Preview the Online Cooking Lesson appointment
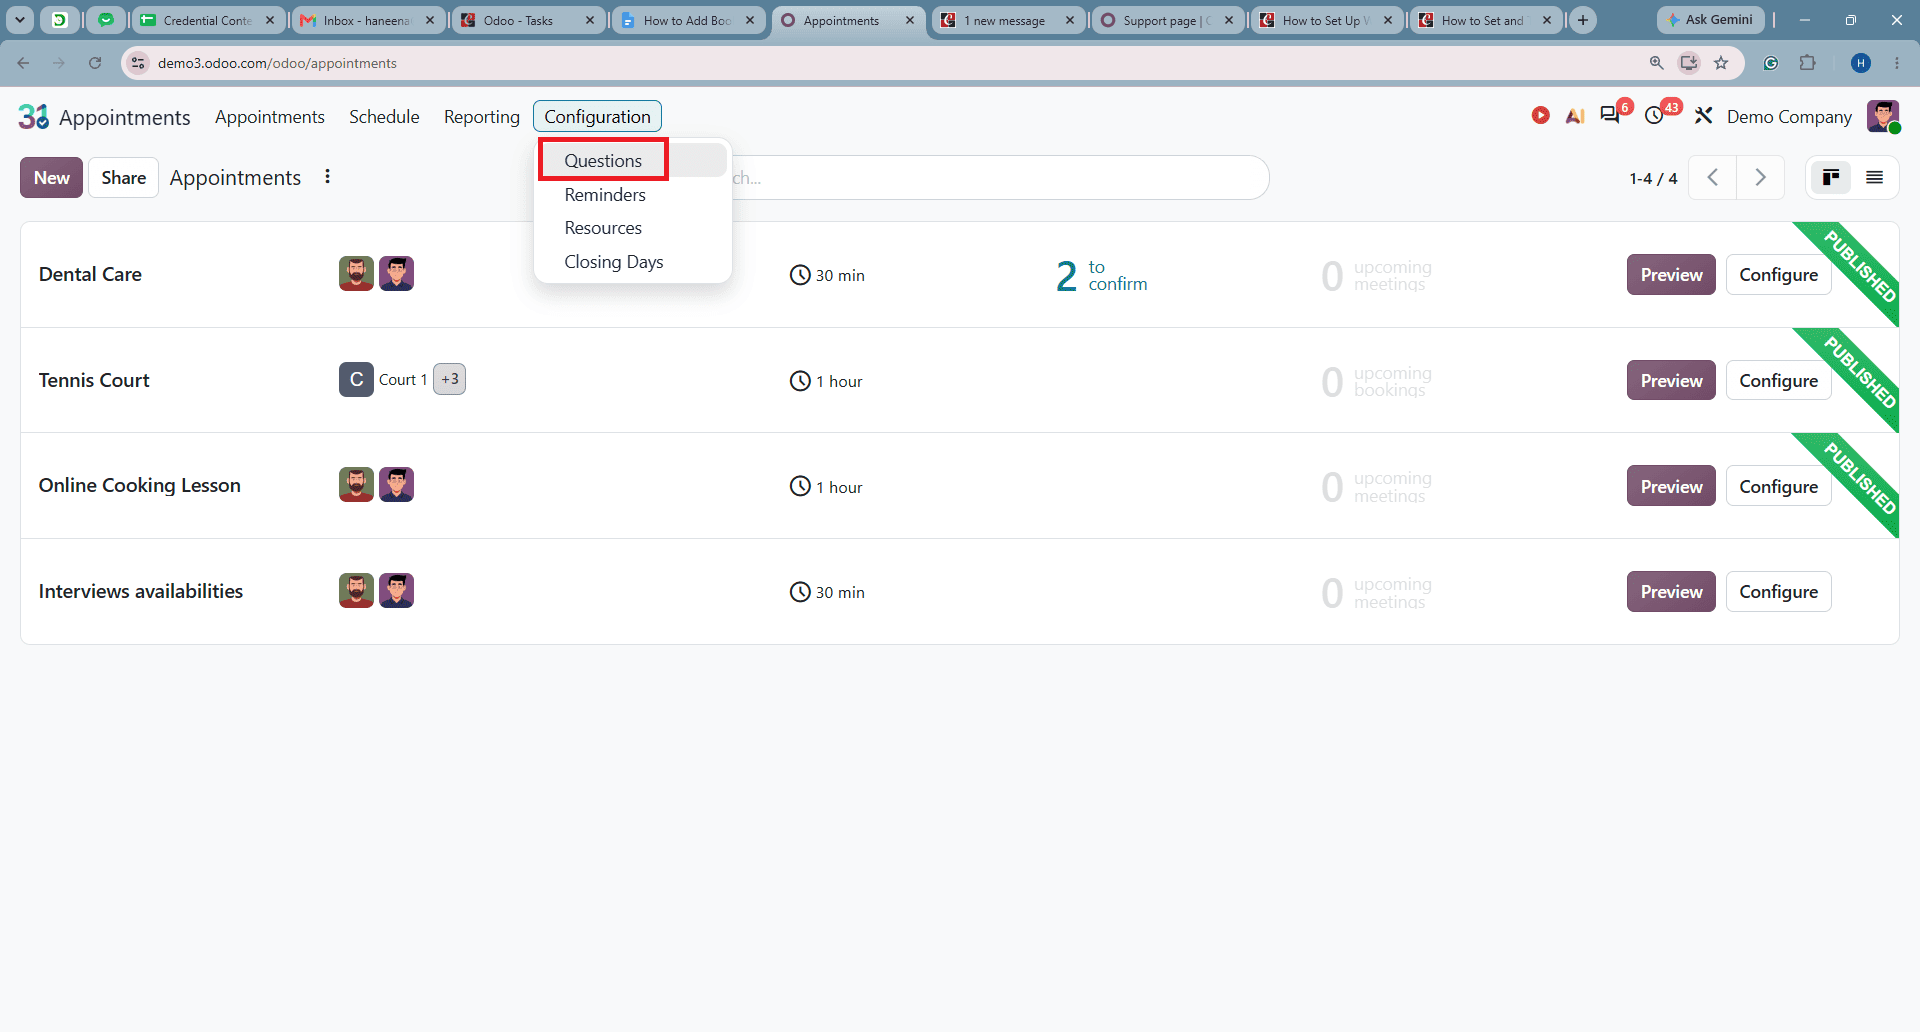Screen dimensions: 1920x1032 coord(1671,486)
